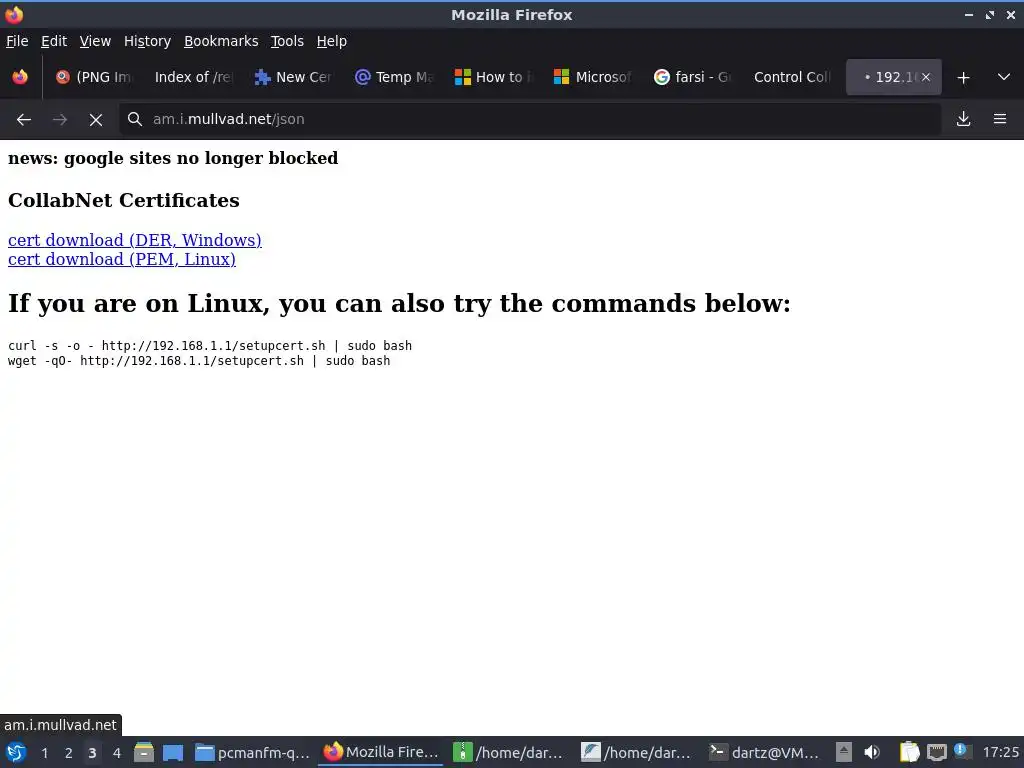Switch to the archive /home/dar taskbar window
Screen dimensions: 1024x768
(x=509, y=752)
